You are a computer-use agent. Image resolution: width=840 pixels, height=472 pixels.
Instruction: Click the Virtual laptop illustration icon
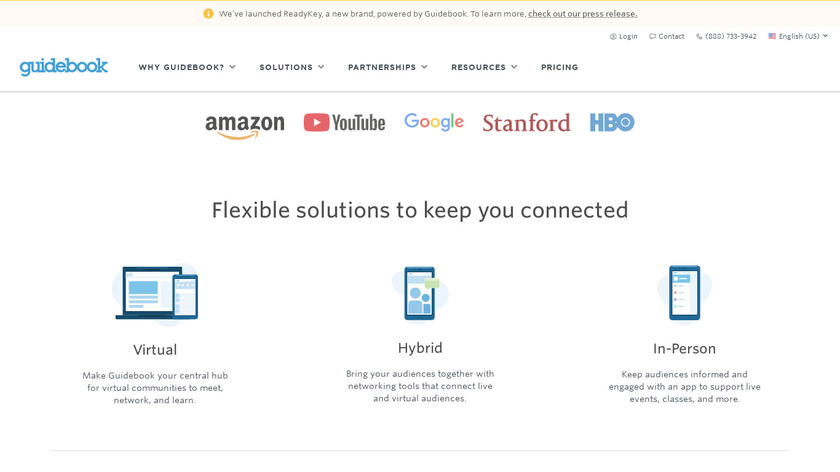[156, 293]
